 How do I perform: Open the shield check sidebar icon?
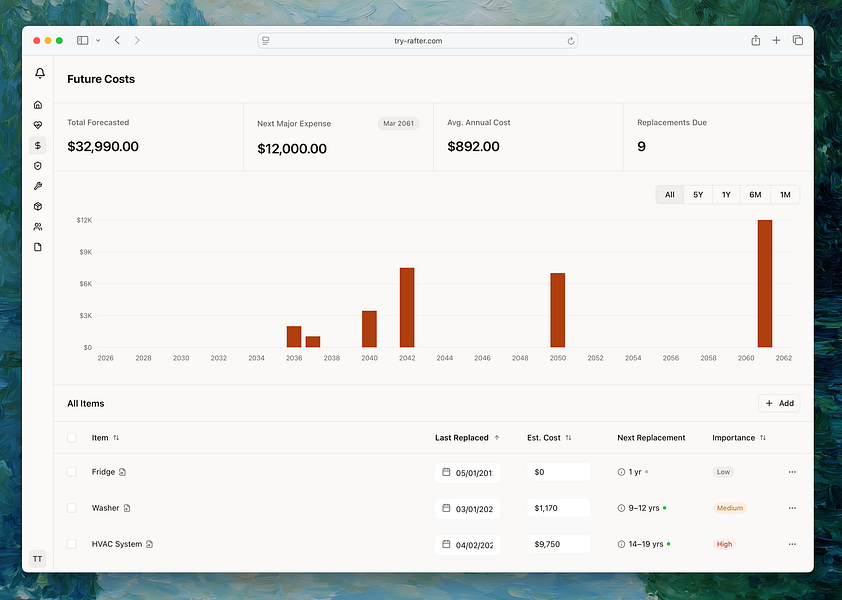pos(38,166)
